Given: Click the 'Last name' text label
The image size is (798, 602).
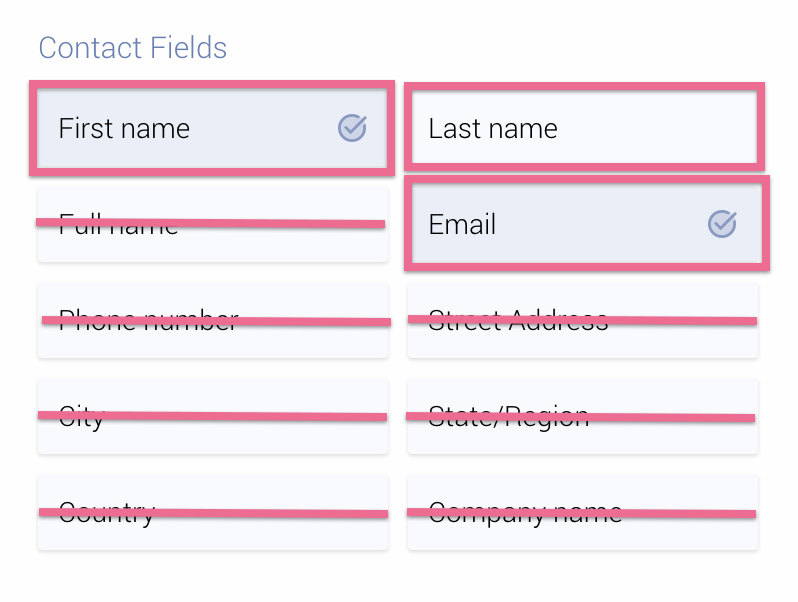Looking at the screenshot, I should coord(493,128).
